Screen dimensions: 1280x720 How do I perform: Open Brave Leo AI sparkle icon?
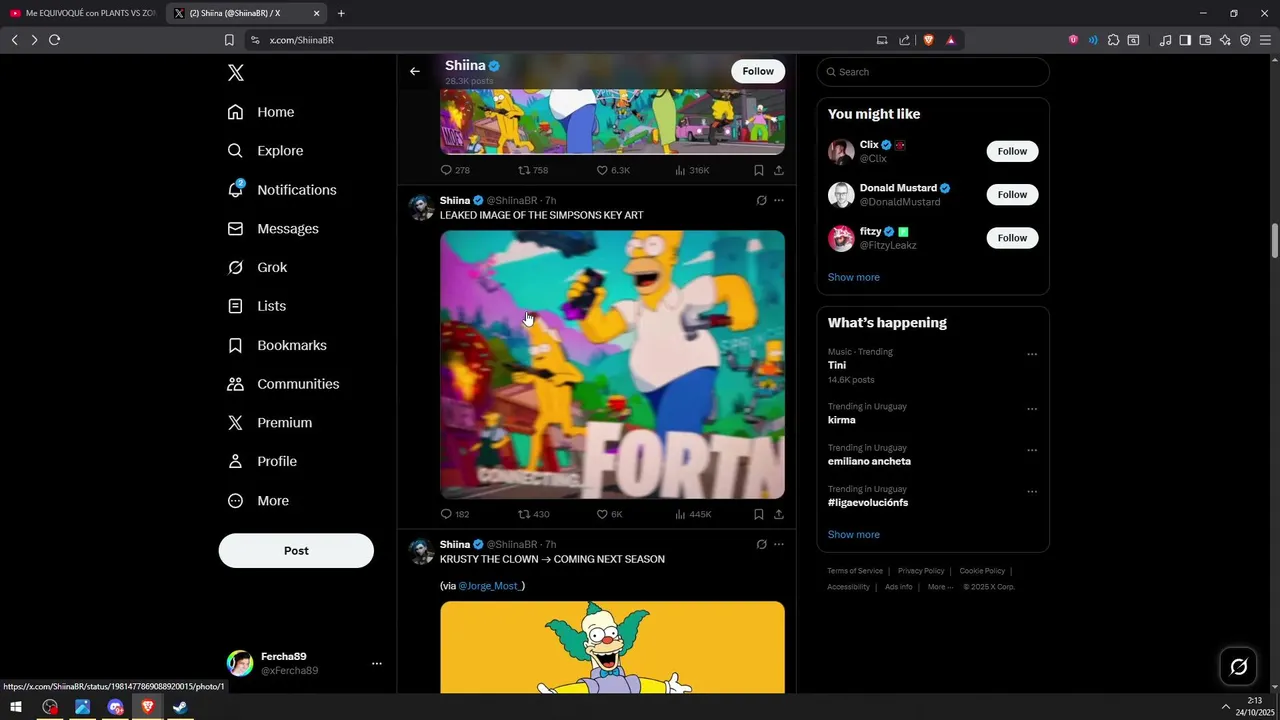1225,40
